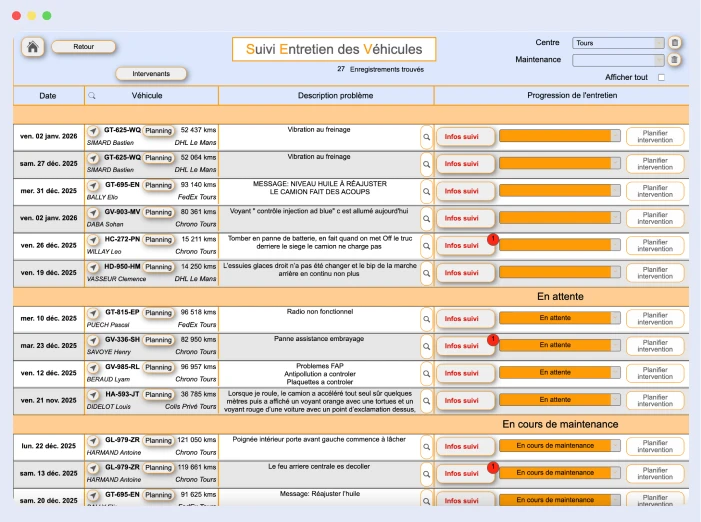Open the Centre dropdown showing Tours

tap(617, 43)
